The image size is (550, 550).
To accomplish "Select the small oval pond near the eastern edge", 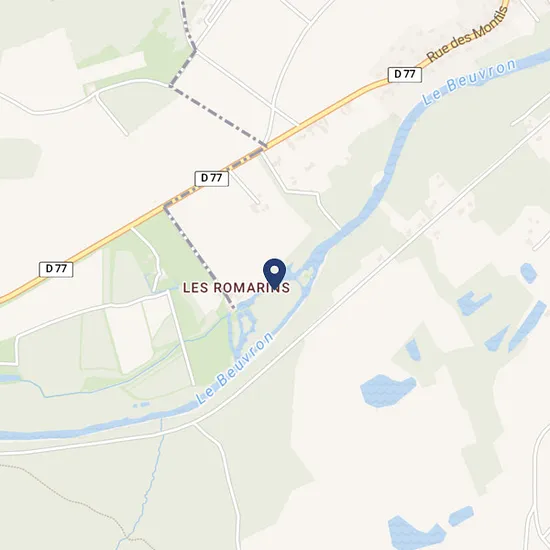I will coord(528,273).
